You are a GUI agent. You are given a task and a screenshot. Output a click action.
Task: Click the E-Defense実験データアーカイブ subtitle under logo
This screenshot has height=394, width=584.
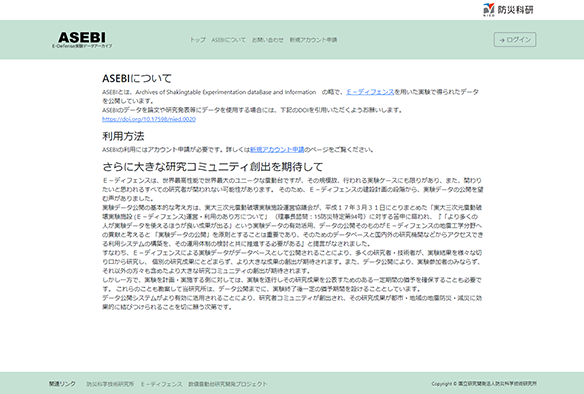pyautogui.click(x=82, y=46)
